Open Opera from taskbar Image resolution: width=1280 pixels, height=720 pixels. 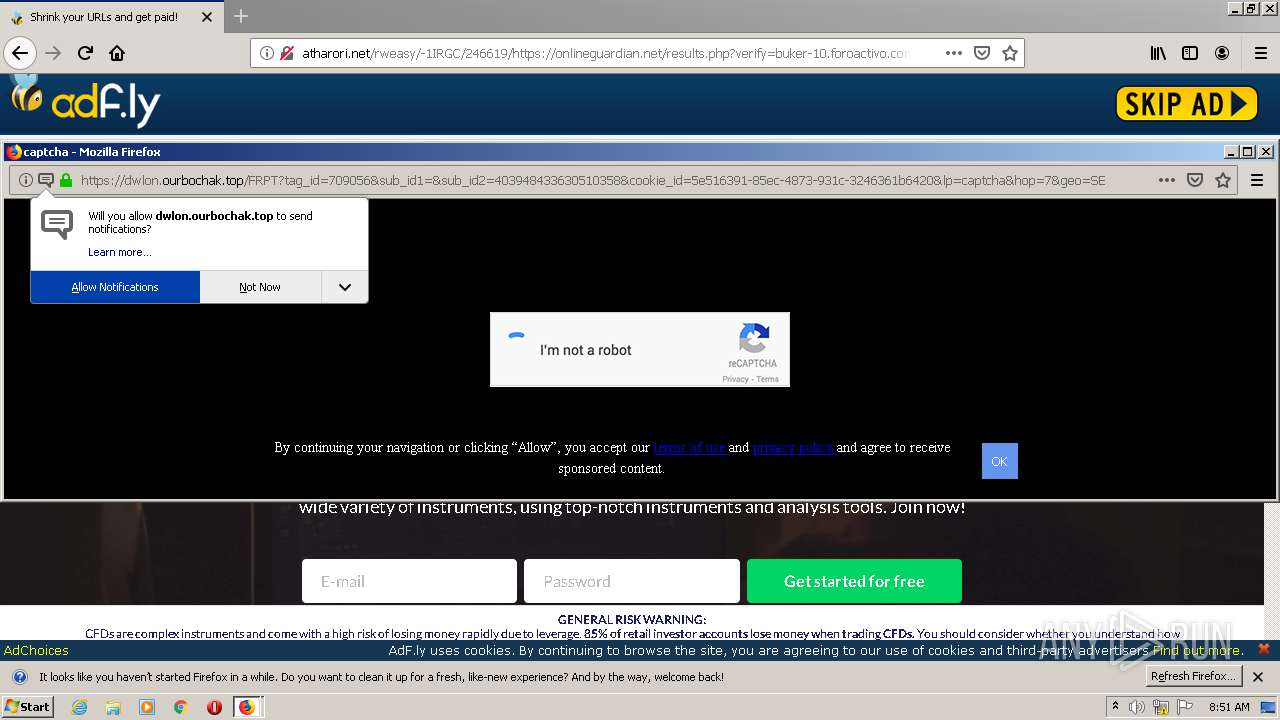pos(214,707)
